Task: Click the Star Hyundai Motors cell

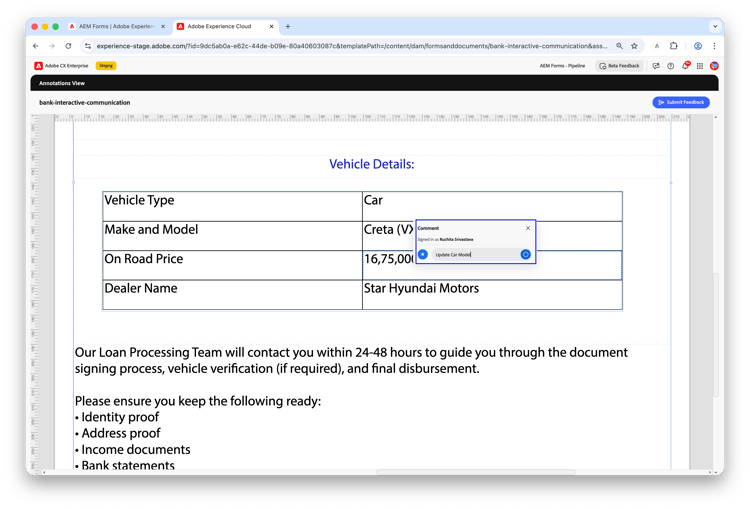Action: (492, 295)
